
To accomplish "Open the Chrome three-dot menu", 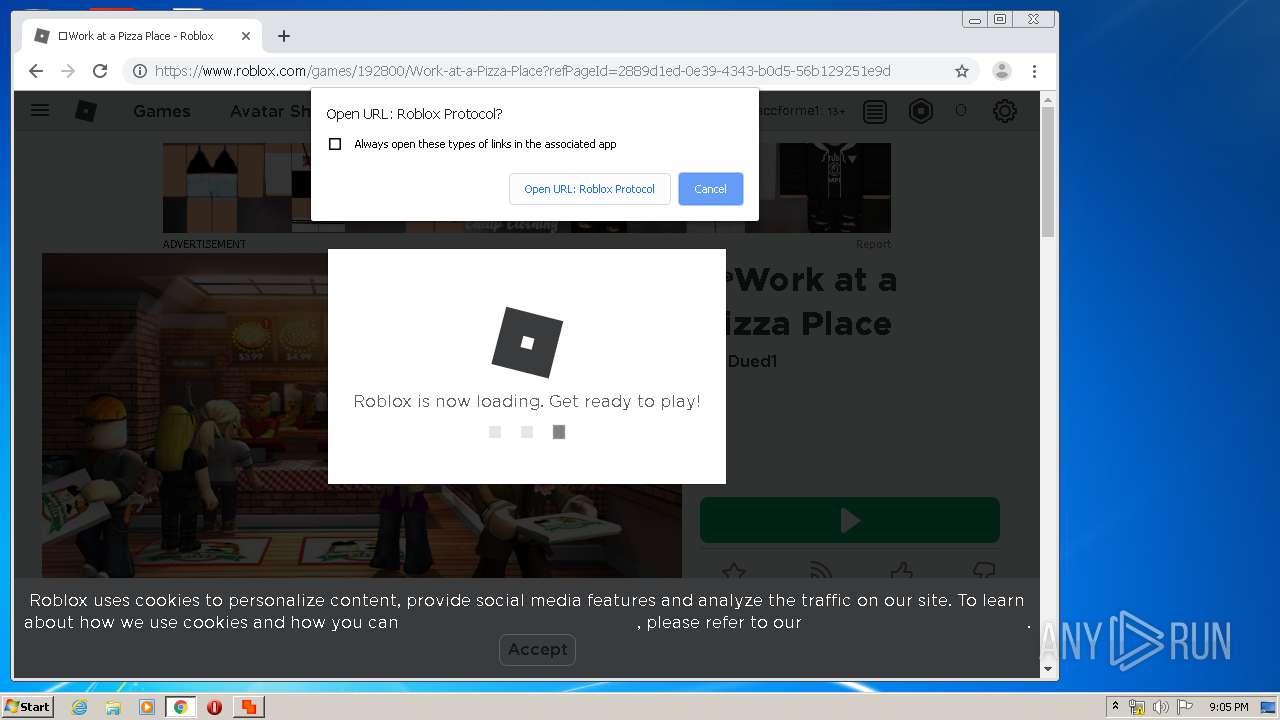I will 1034,71.
